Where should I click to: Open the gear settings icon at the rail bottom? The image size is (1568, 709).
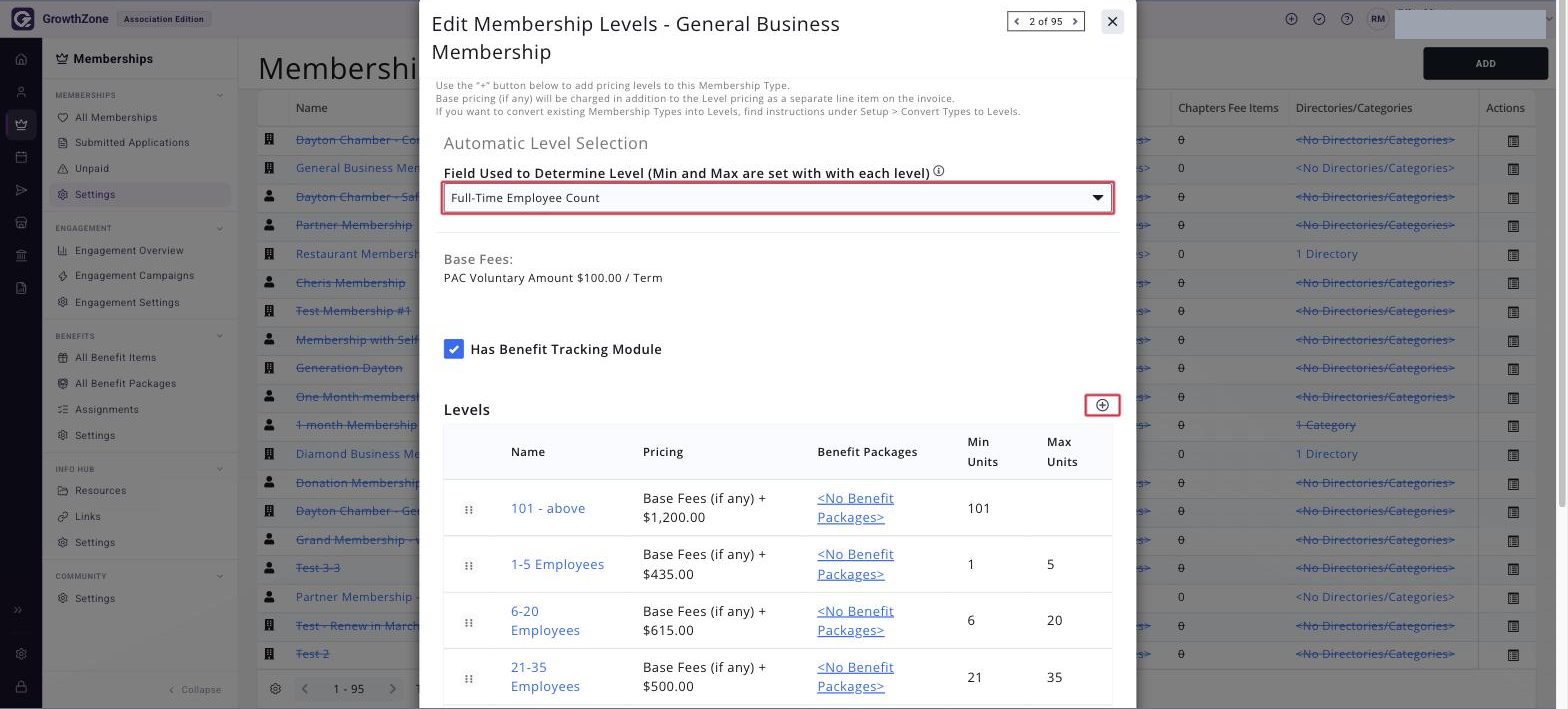coord(21,654)
